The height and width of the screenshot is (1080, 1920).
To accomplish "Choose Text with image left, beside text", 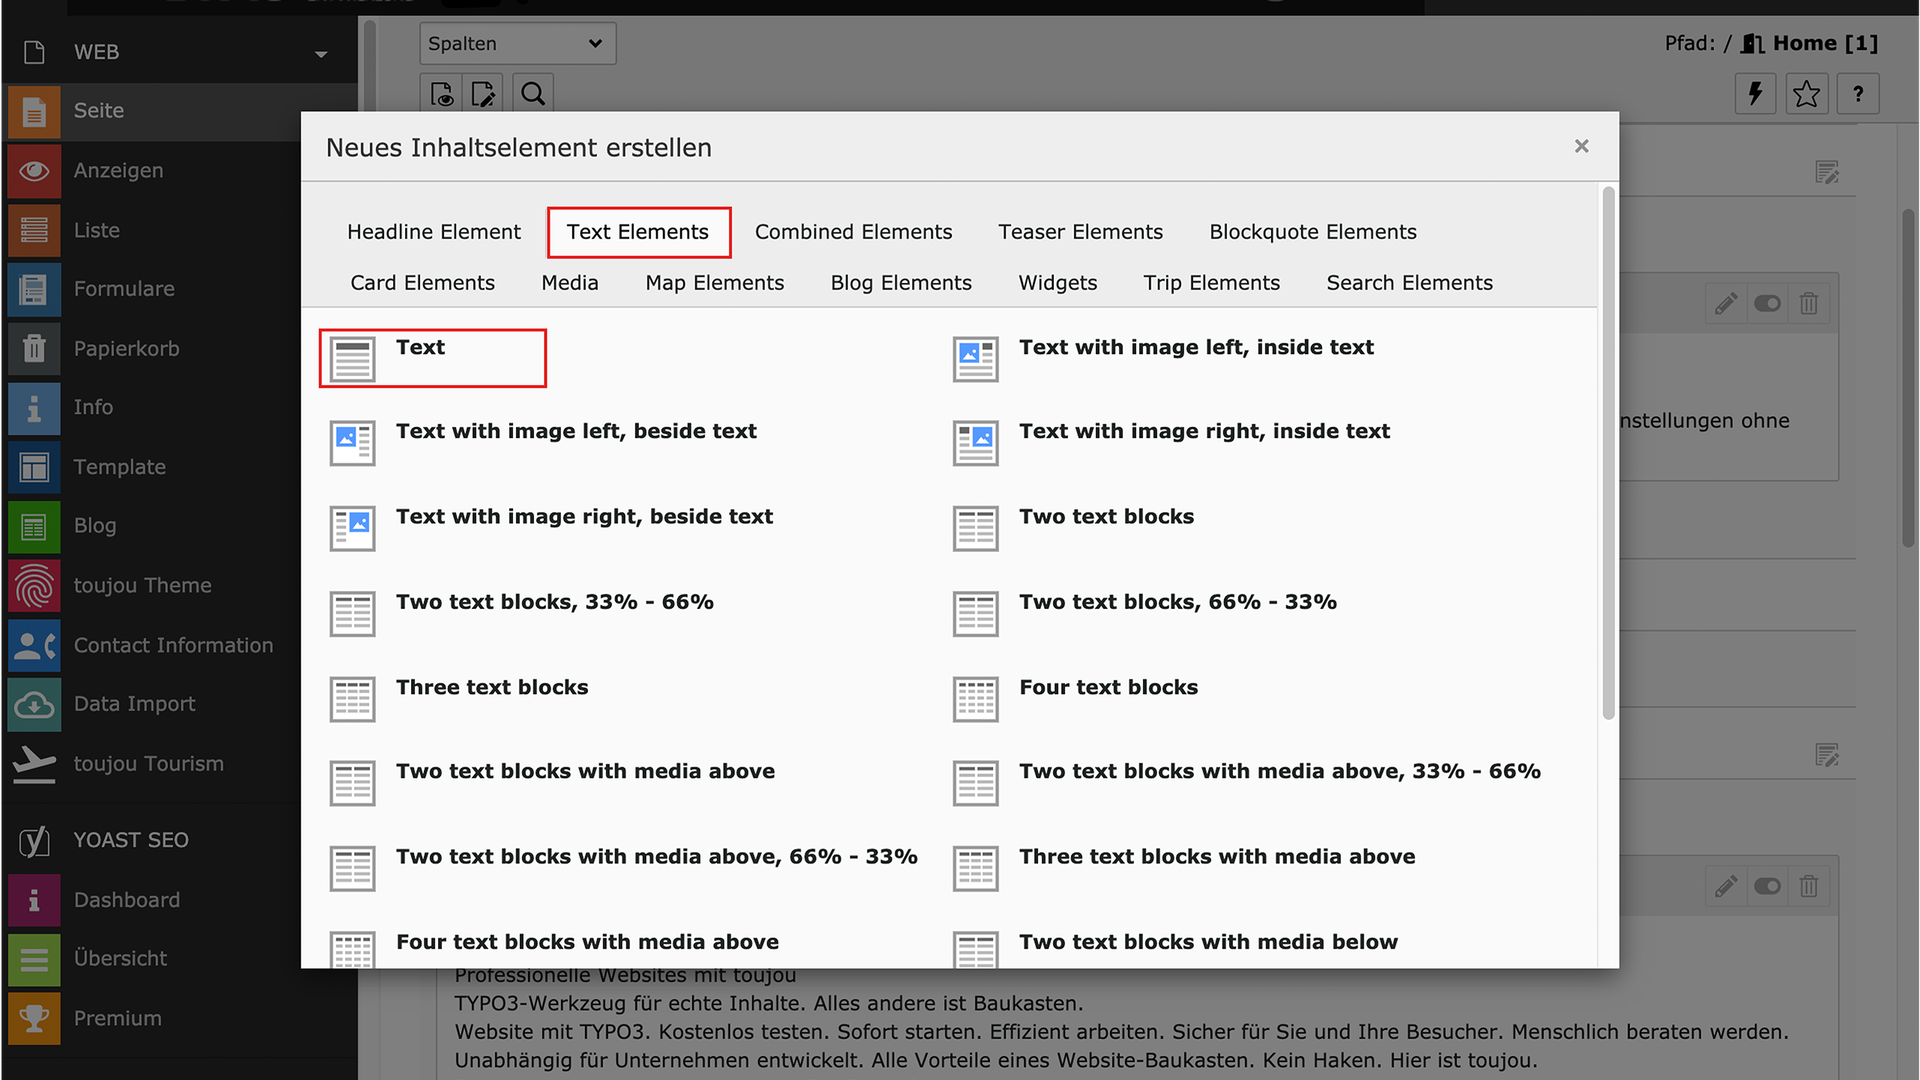I will [575, 432].
